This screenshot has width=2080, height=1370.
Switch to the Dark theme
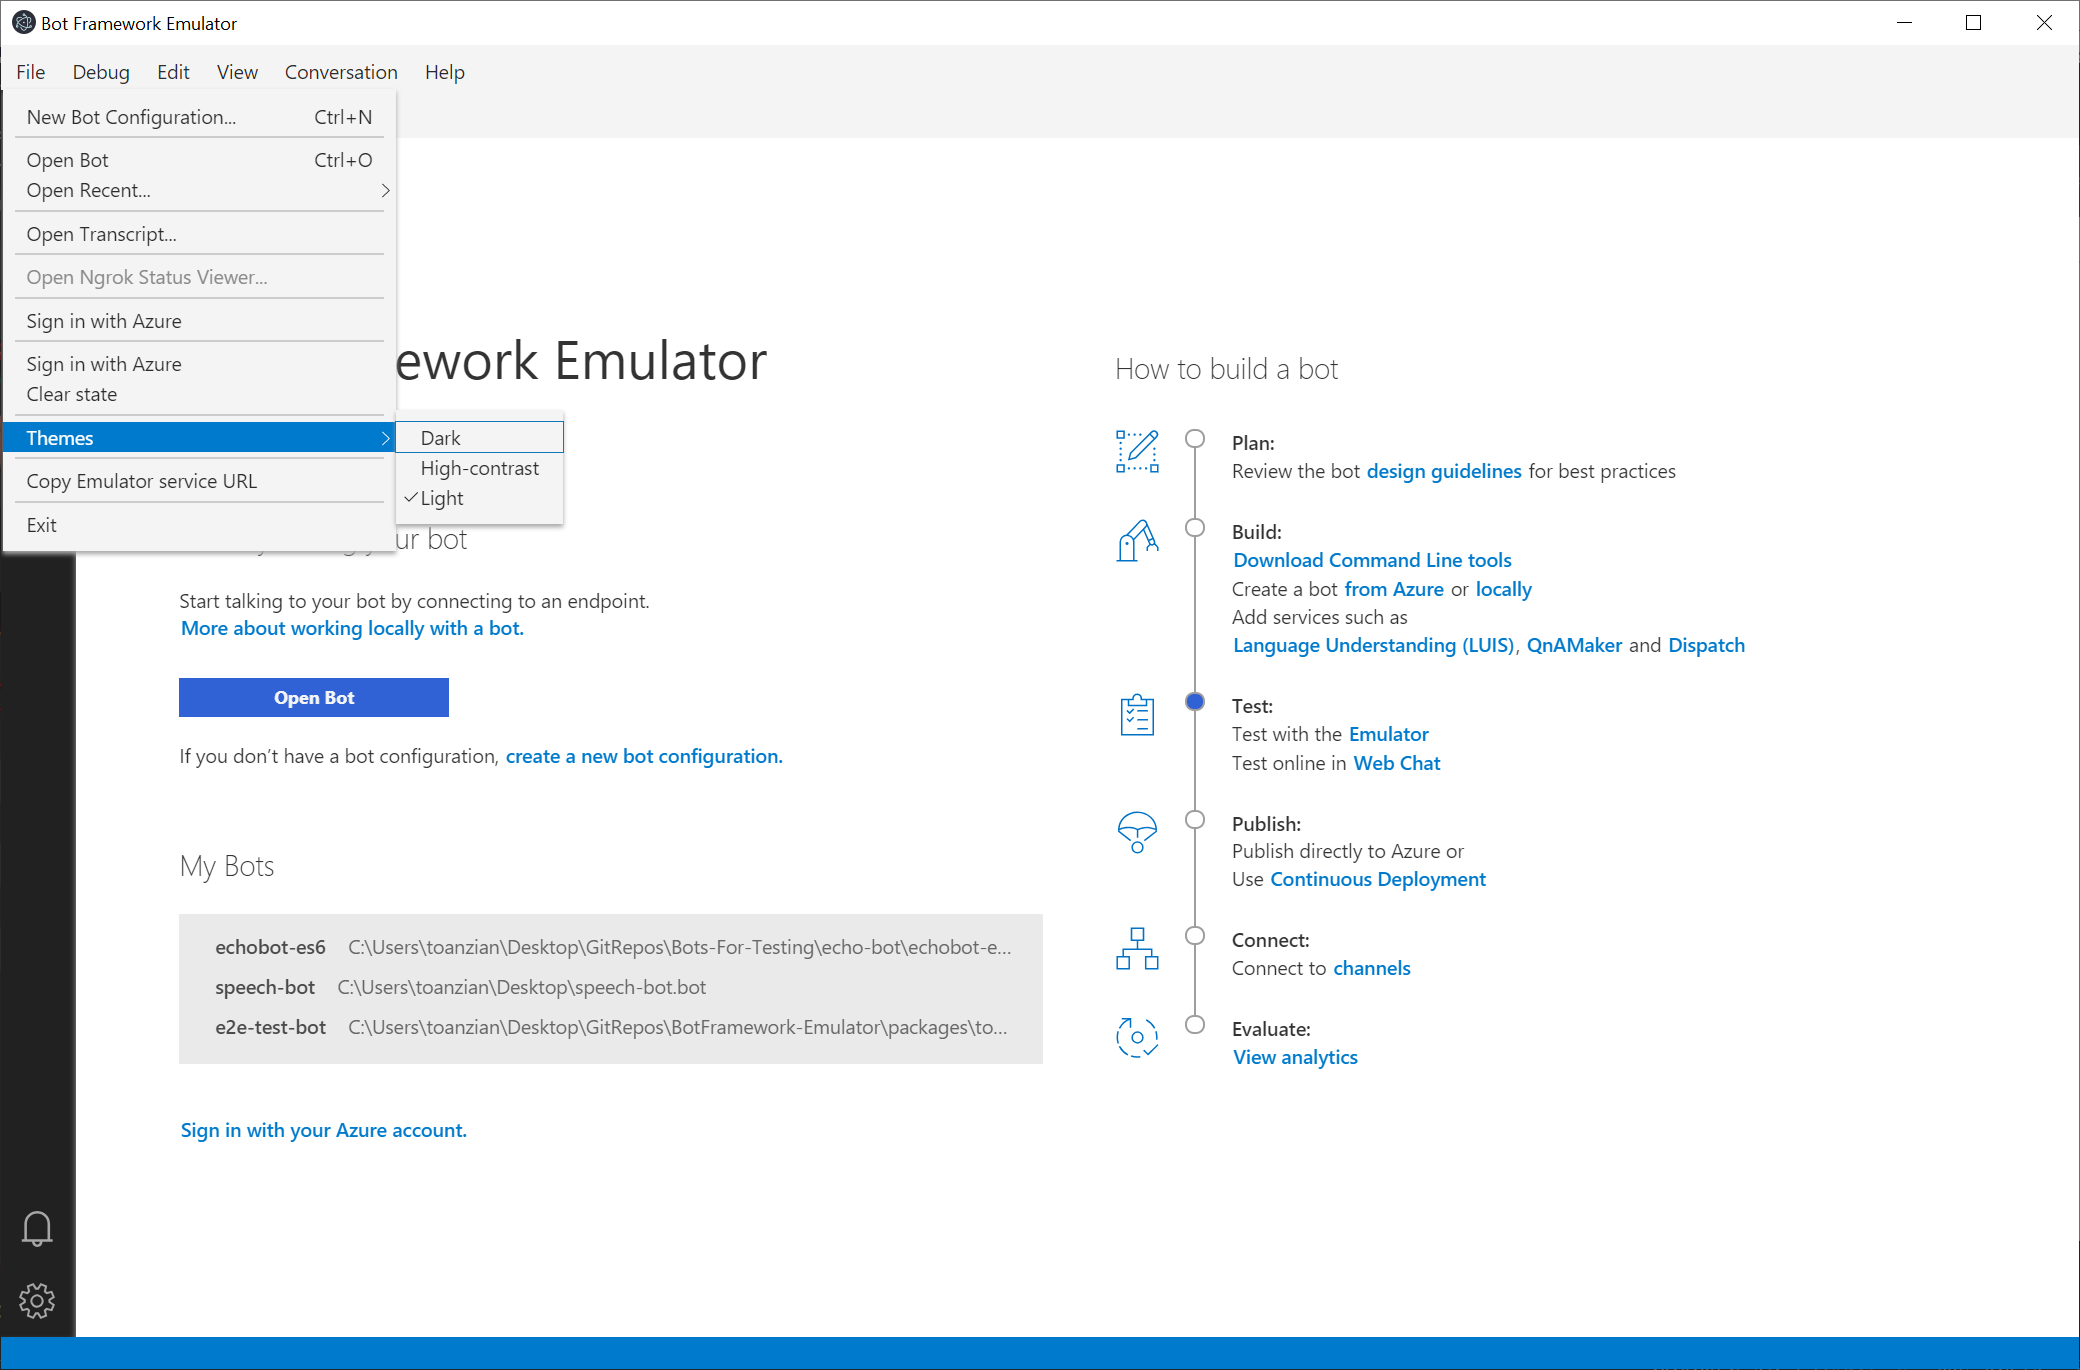[x=480, y=437]
